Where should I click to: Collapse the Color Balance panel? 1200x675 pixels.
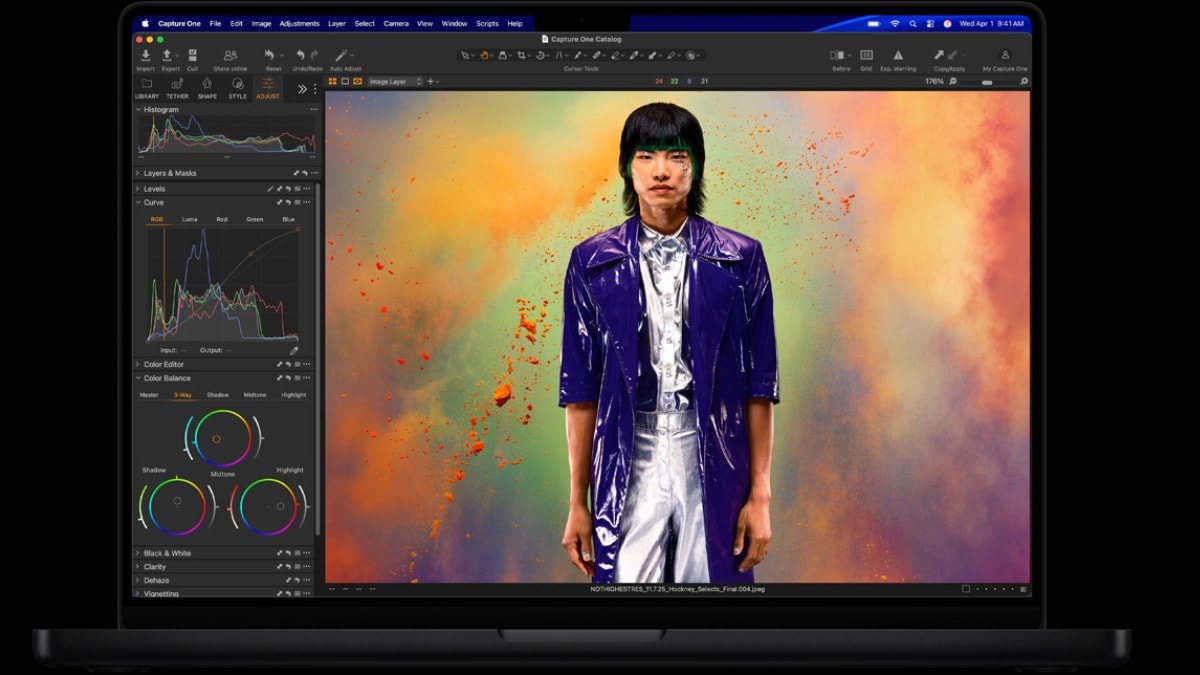138,378
